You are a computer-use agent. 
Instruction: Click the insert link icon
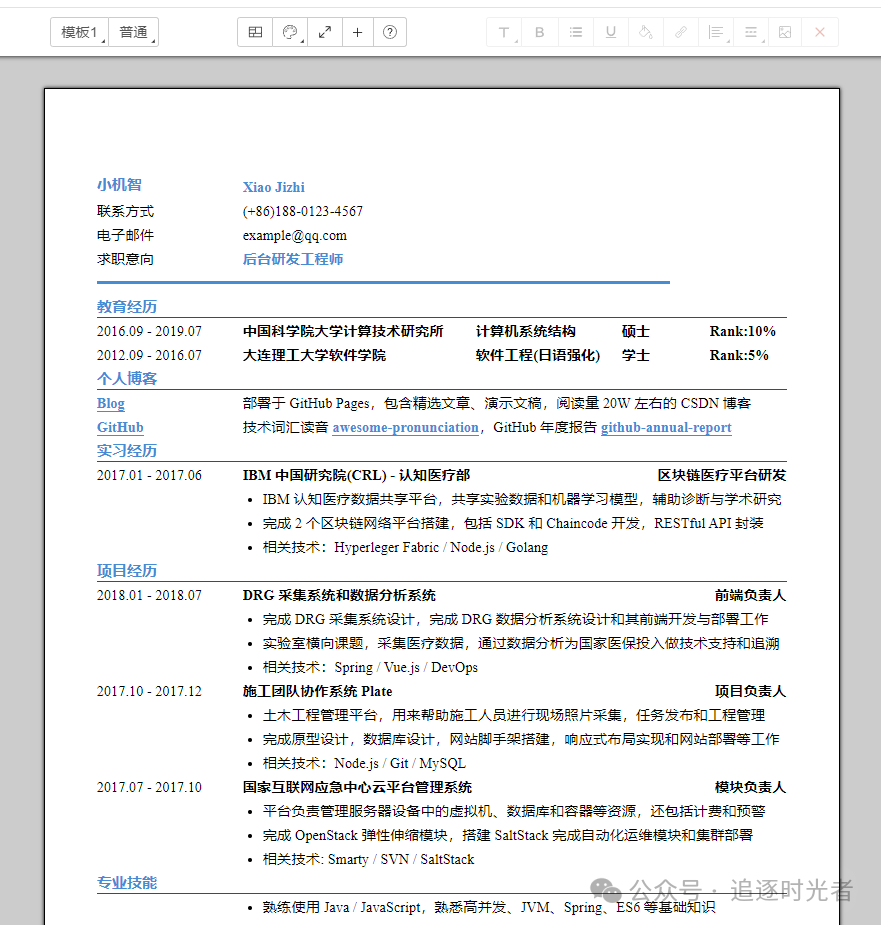(680, 31)
